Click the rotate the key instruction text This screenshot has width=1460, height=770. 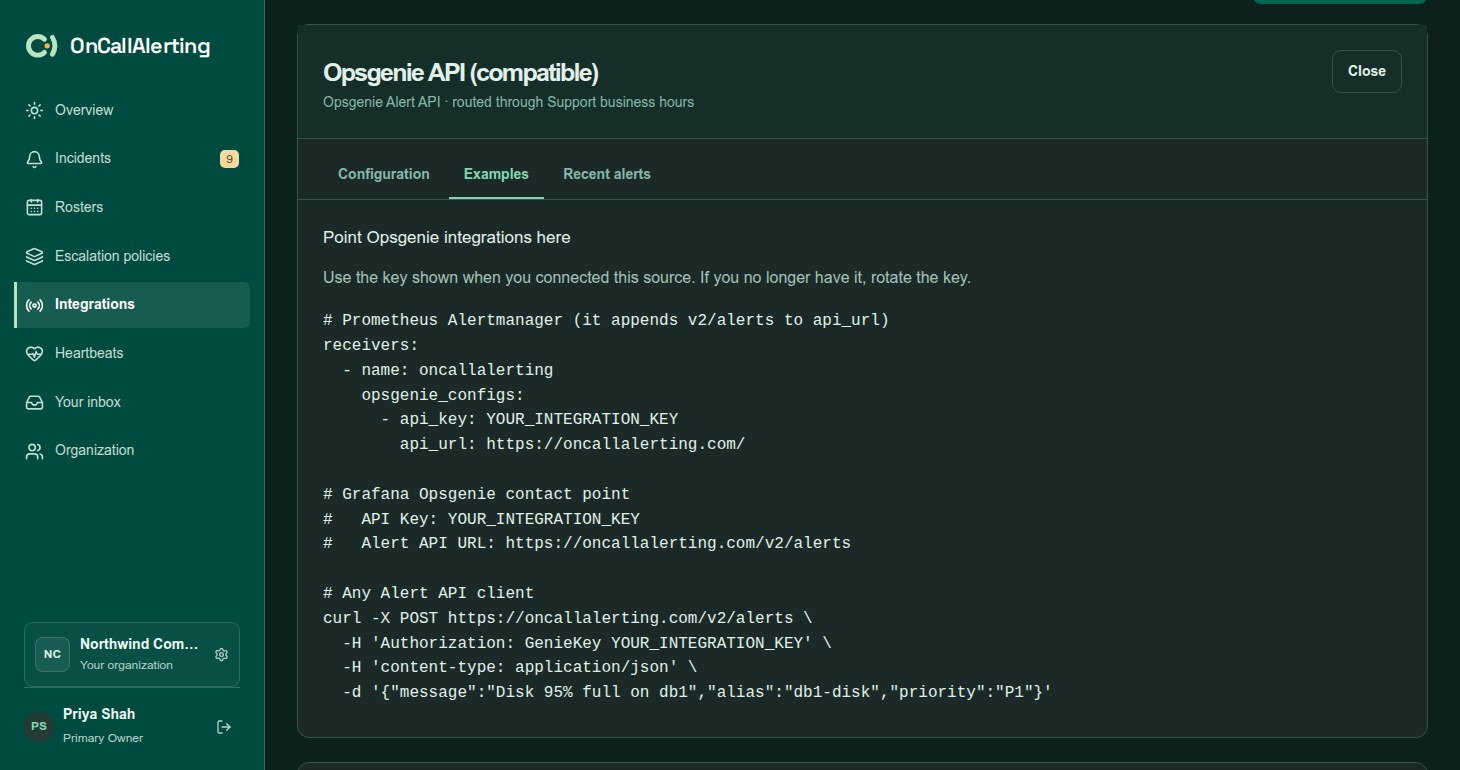pyautogui.click(x=647, y=277)
